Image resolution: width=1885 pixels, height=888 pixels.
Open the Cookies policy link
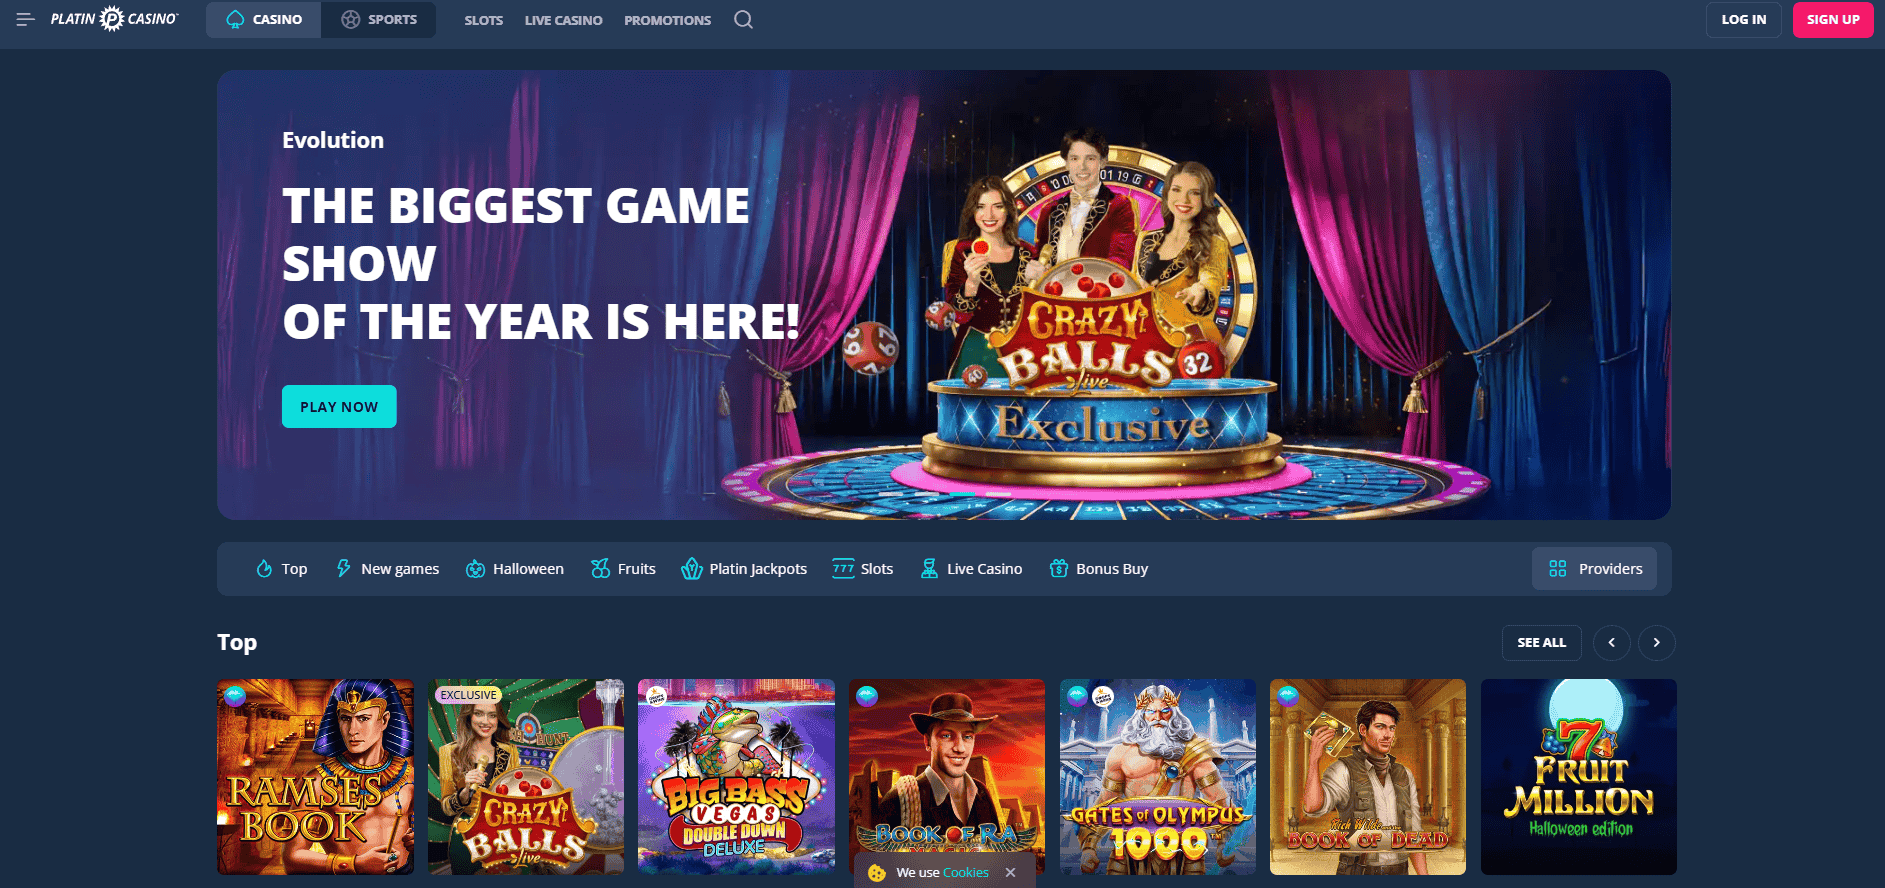coord(966,873)
